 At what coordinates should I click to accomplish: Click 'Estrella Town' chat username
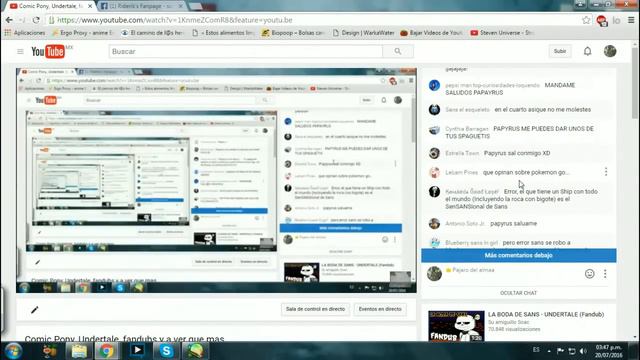click(462, 153)
